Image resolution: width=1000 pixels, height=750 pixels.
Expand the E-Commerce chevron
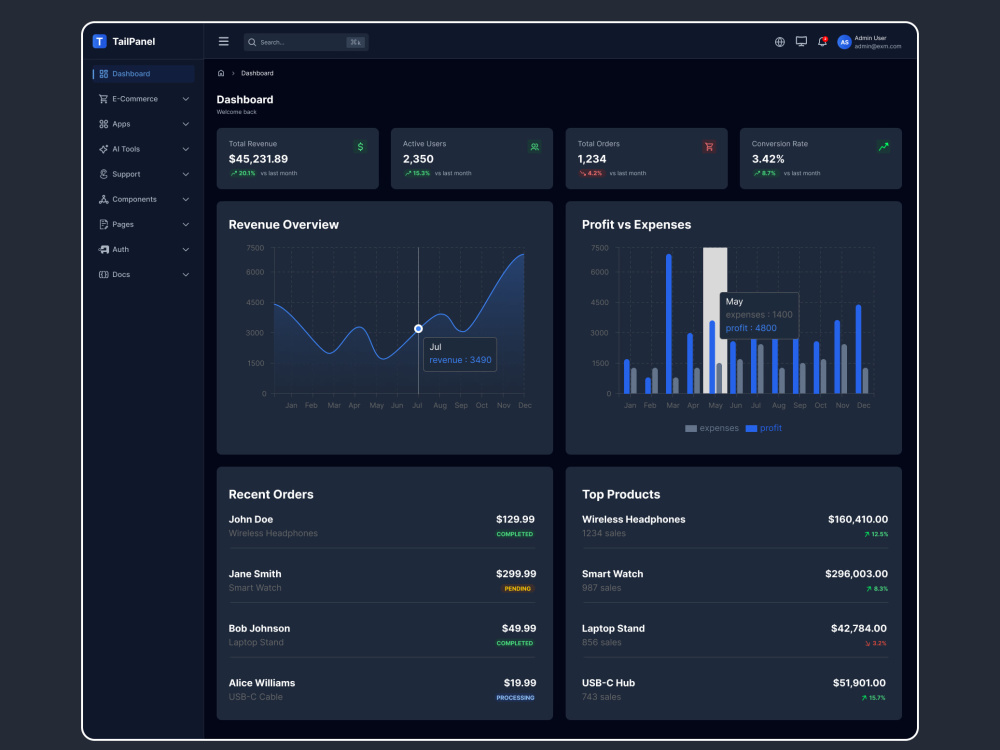[x=186, y=99]
